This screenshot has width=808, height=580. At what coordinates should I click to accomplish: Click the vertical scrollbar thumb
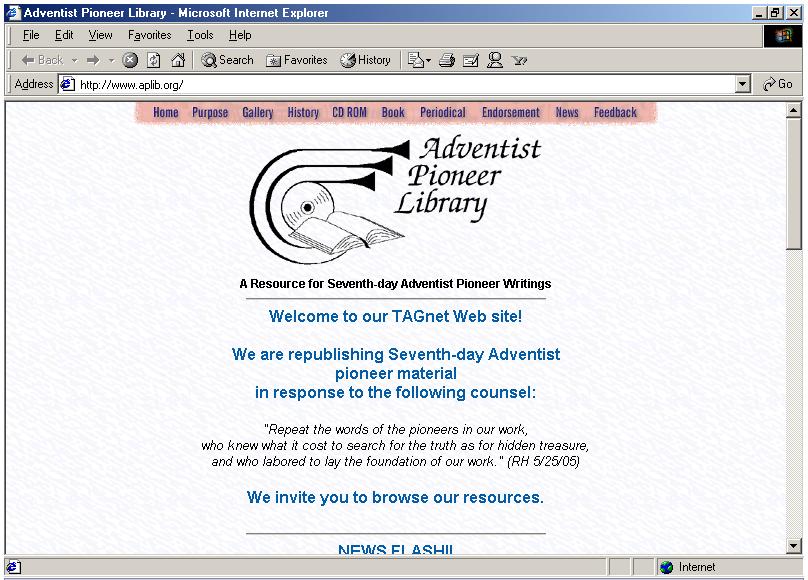coord(794,184)
